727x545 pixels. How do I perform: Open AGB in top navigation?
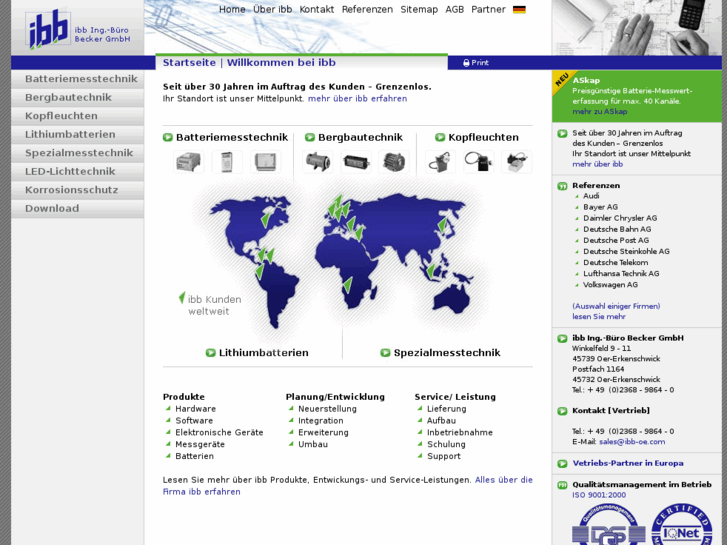pyautogui.click(x=454, y=9)
